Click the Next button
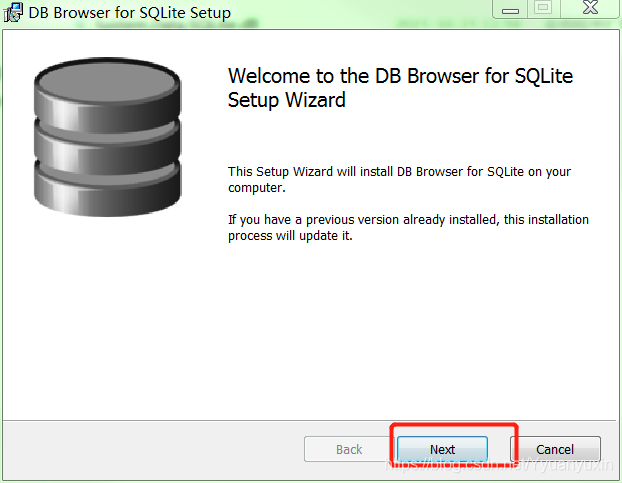The image size is (622, 483). tap(442, 449)
